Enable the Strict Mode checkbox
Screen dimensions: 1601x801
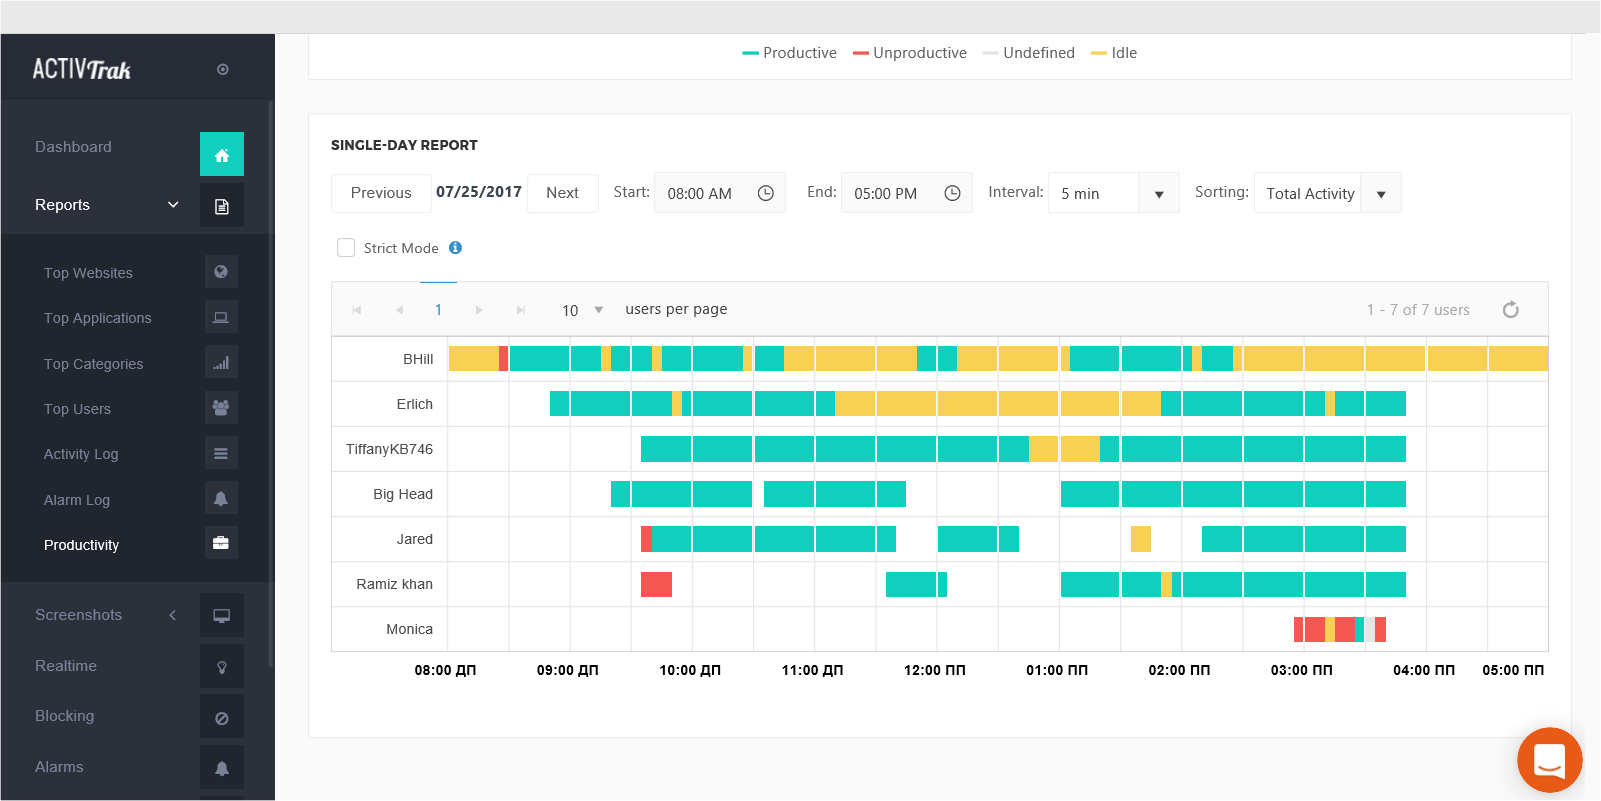coord(346,247)
